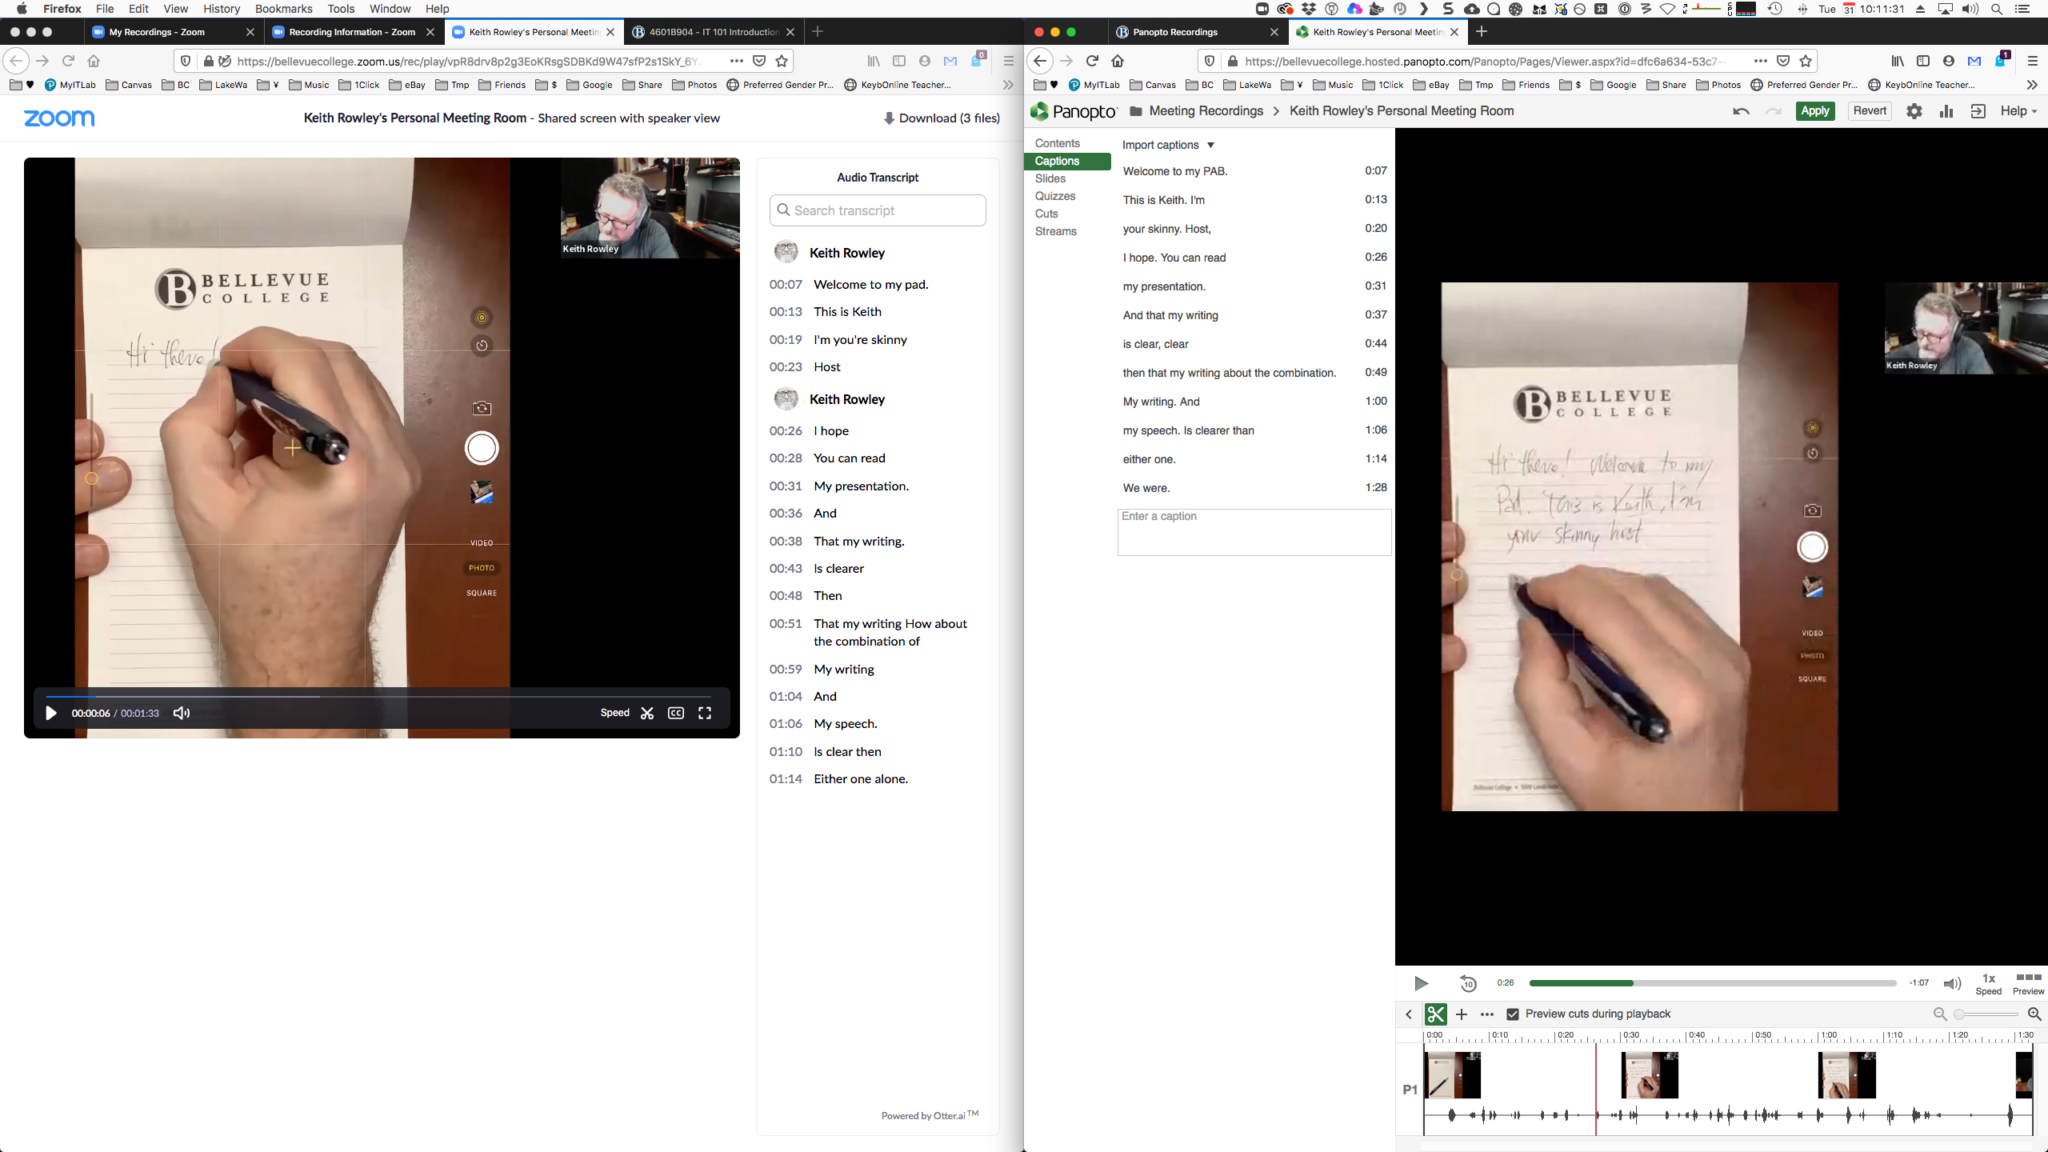
Task: Click the Search transcript field
Action: [x=878, y=210]
